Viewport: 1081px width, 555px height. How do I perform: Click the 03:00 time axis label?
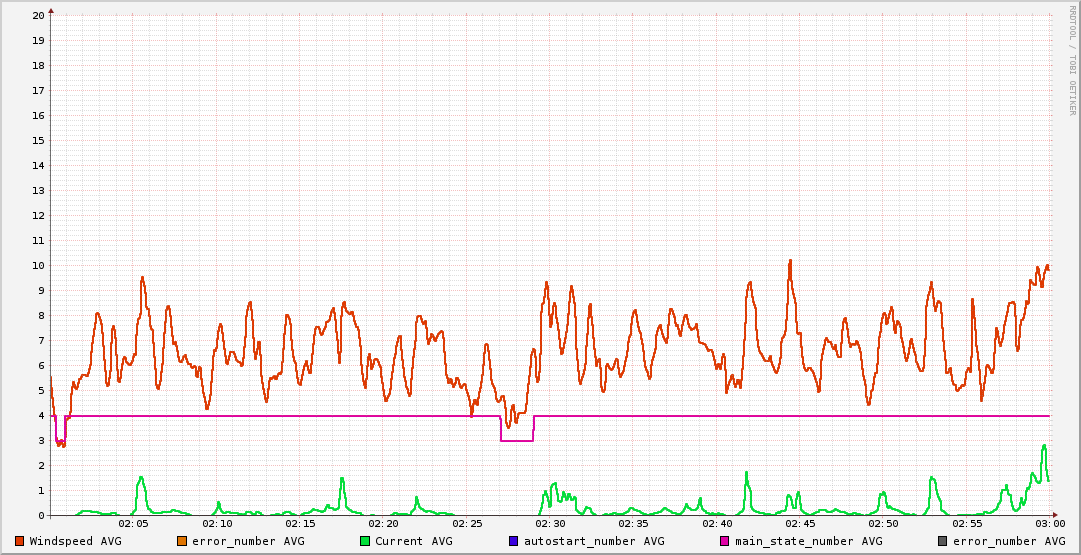coord(1049,524)
